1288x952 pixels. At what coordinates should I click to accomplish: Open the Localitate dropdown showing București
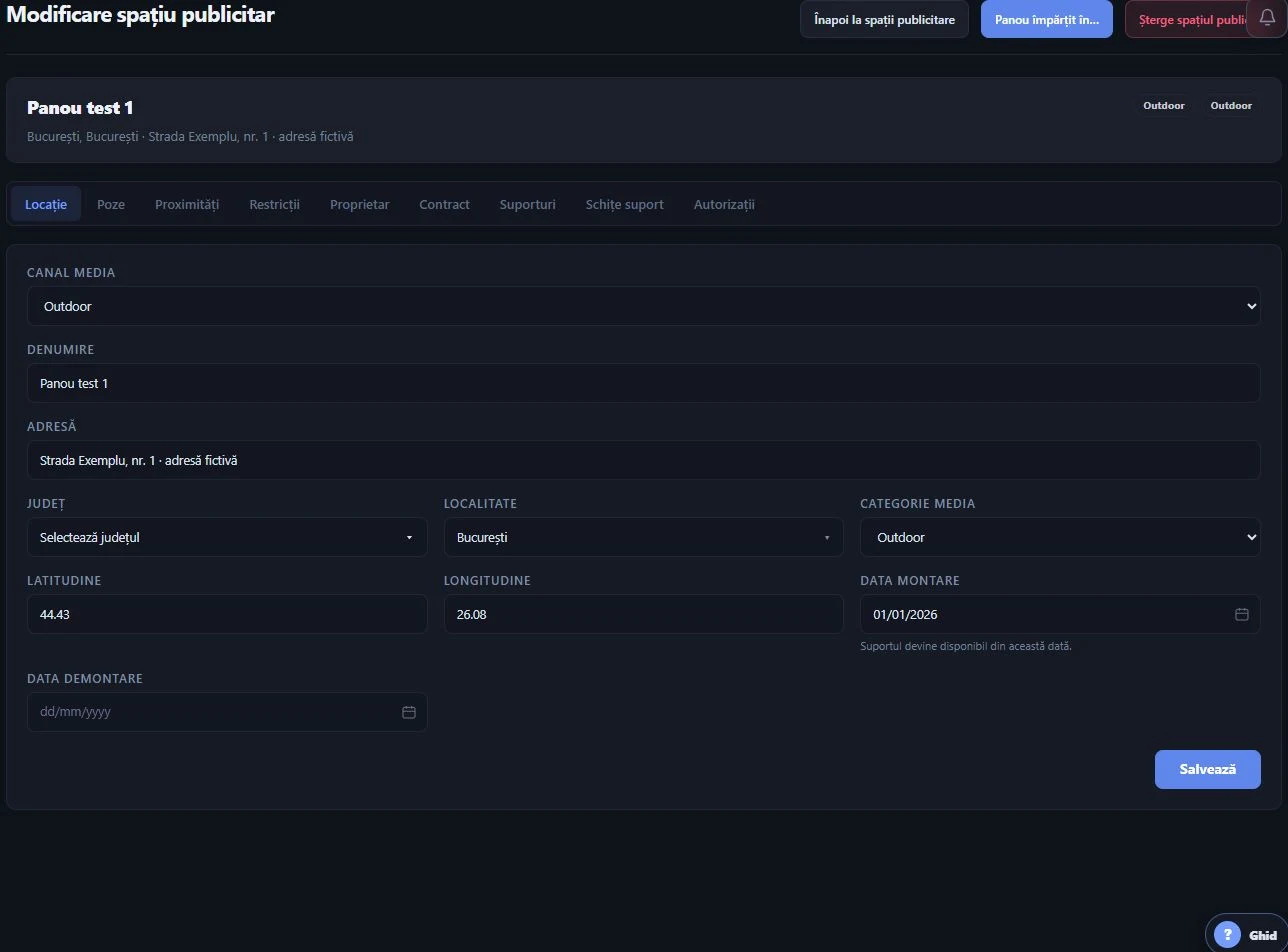tap(643, 537)
